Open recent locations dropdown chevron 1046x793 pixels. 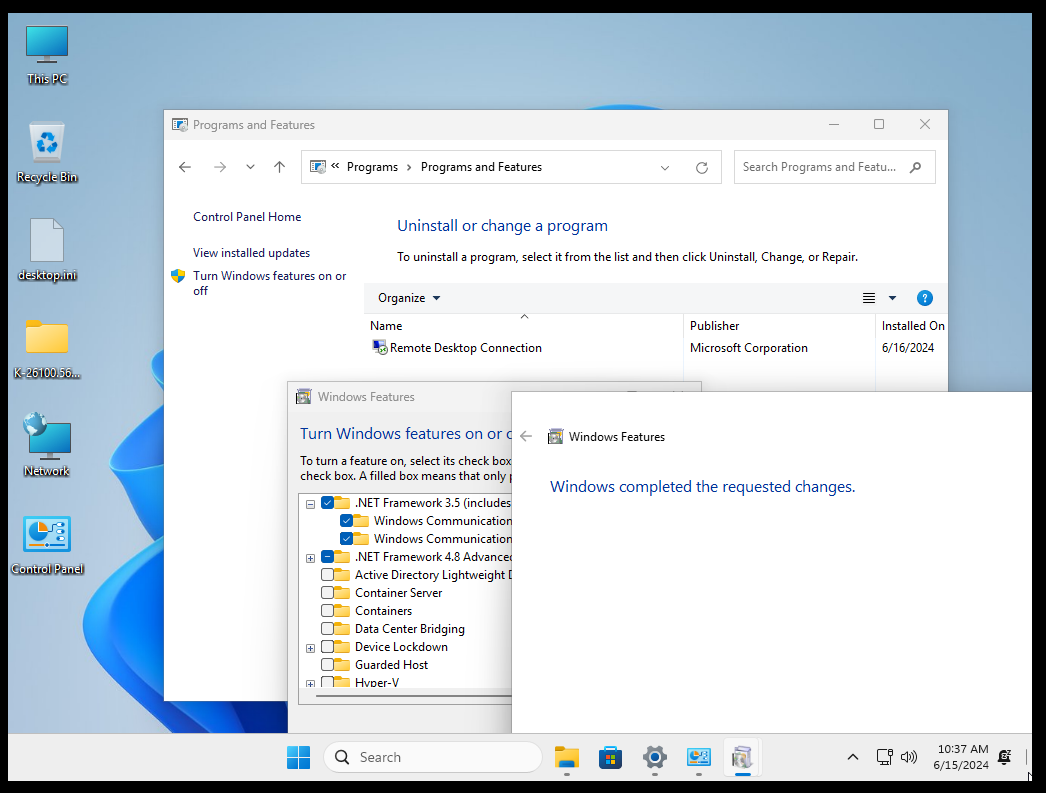pos(250,167)
